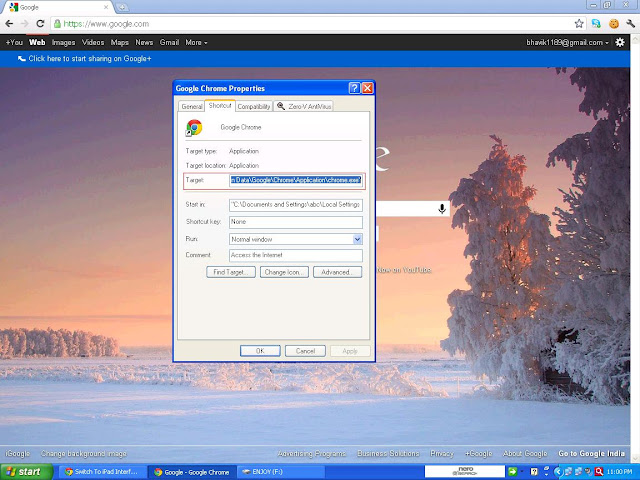Image resolution: width=640 pixels, height=480 pixels.
Task: Reload the page with the refresh icon
Action: coord(40,24)
